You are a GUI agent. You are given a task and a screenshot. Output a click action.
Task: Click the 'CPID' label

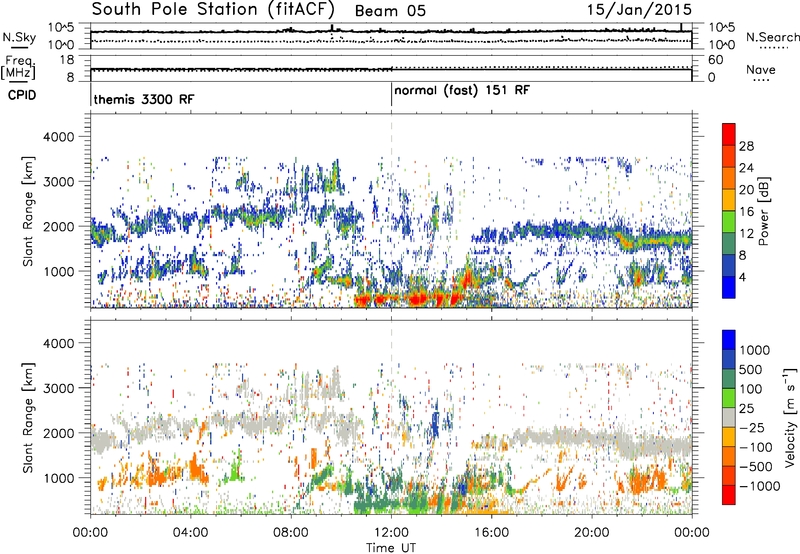pyautogui.click(x=22, y=95)
